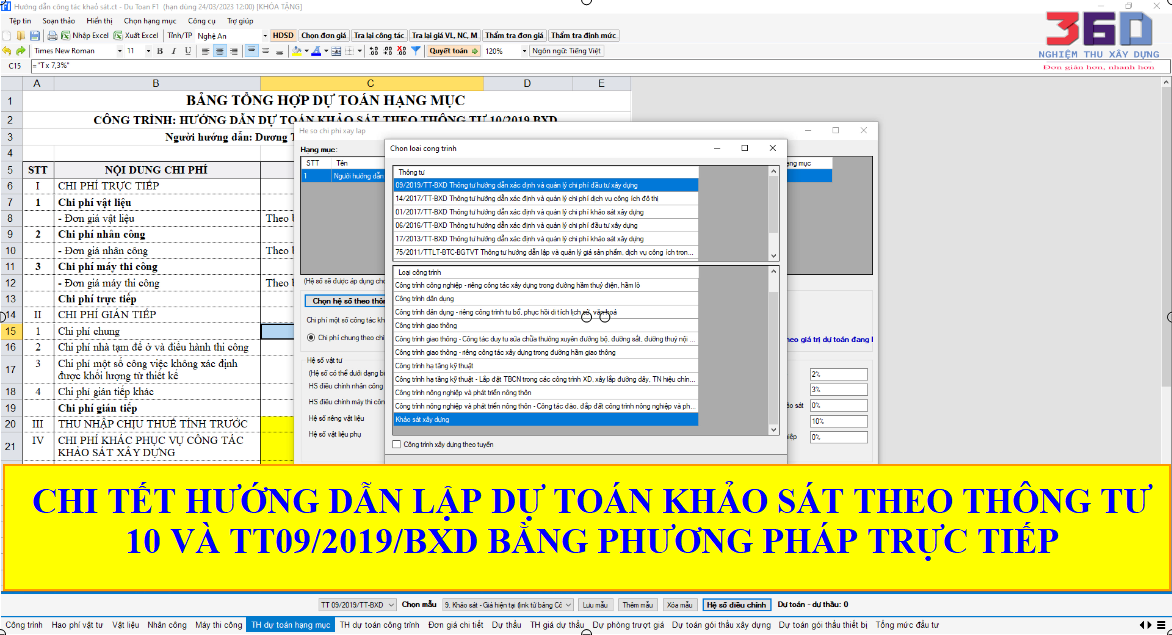The height and width of the screenshot is (635, 1172).
Task: Click the Chọn đơn giá button
Action: pyautogui.click(x=324, y=35)
